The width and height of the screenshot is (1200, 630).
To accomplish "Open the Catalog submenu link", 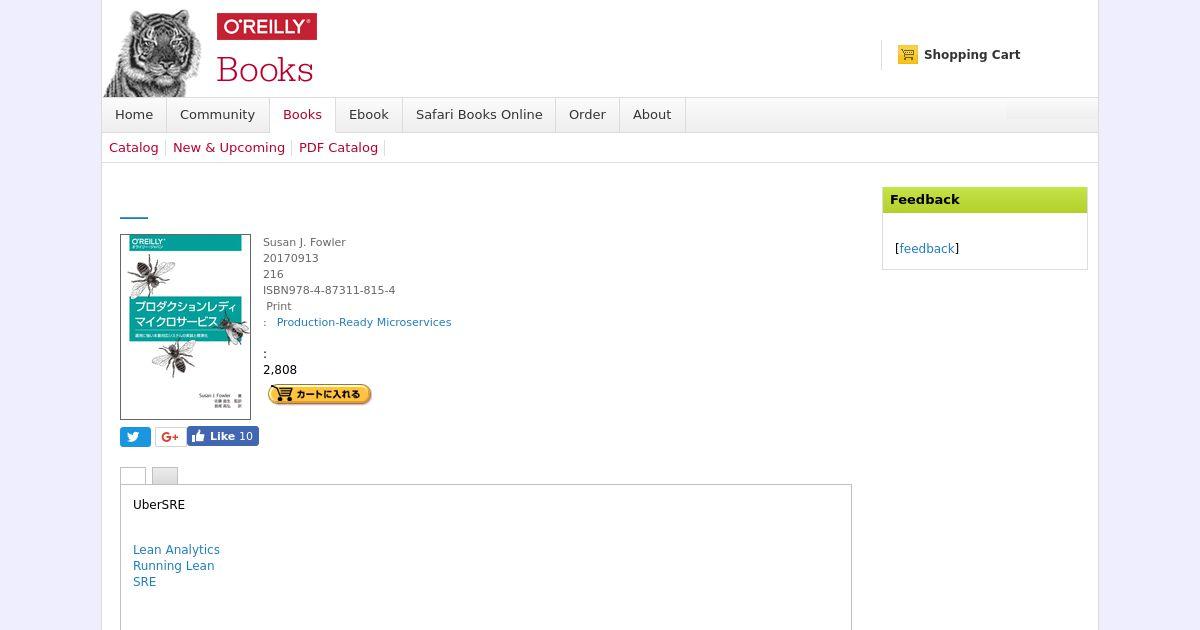I will (134, 148).
